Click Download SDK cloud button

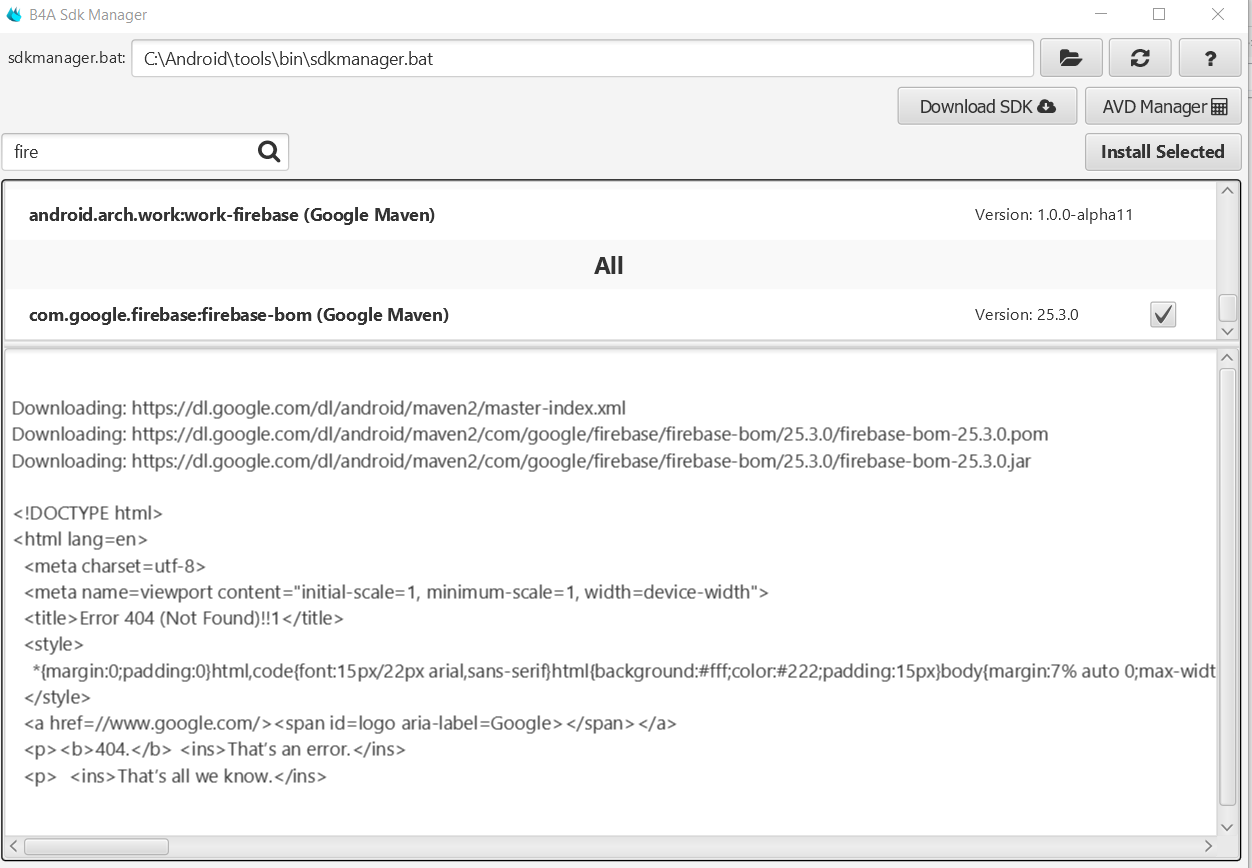pos(987,106)
